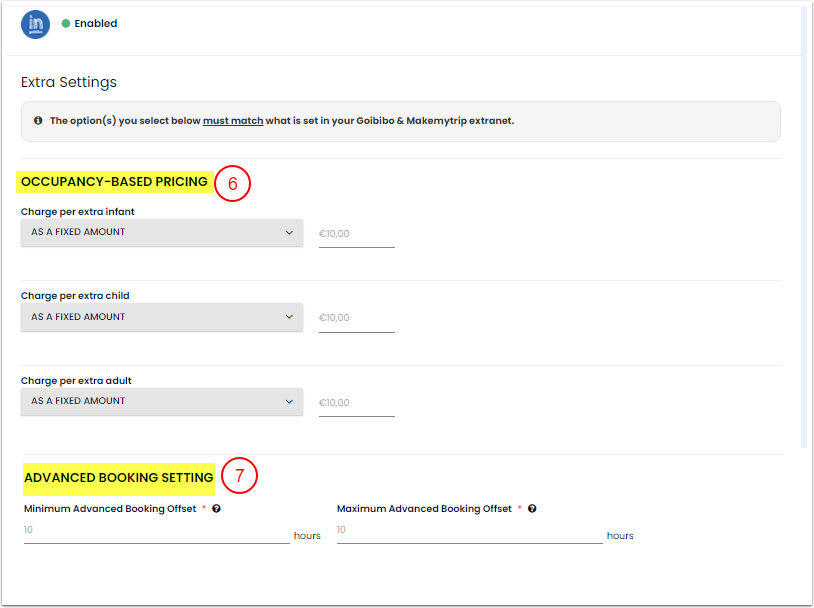This screenshot has width=814, height=608.
Task: Open the Charge per extra infant dropdown
Action: tap(162, 233)
